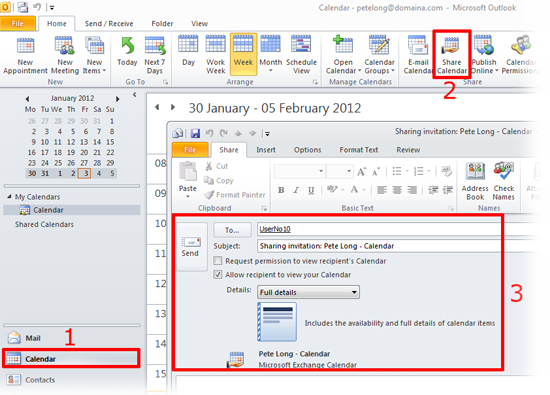Click Shared Calendars in the navigation pane
Image resolution: width=550 pixels, height=395 pixels.
pyautogui.click(x=44, y=224)
